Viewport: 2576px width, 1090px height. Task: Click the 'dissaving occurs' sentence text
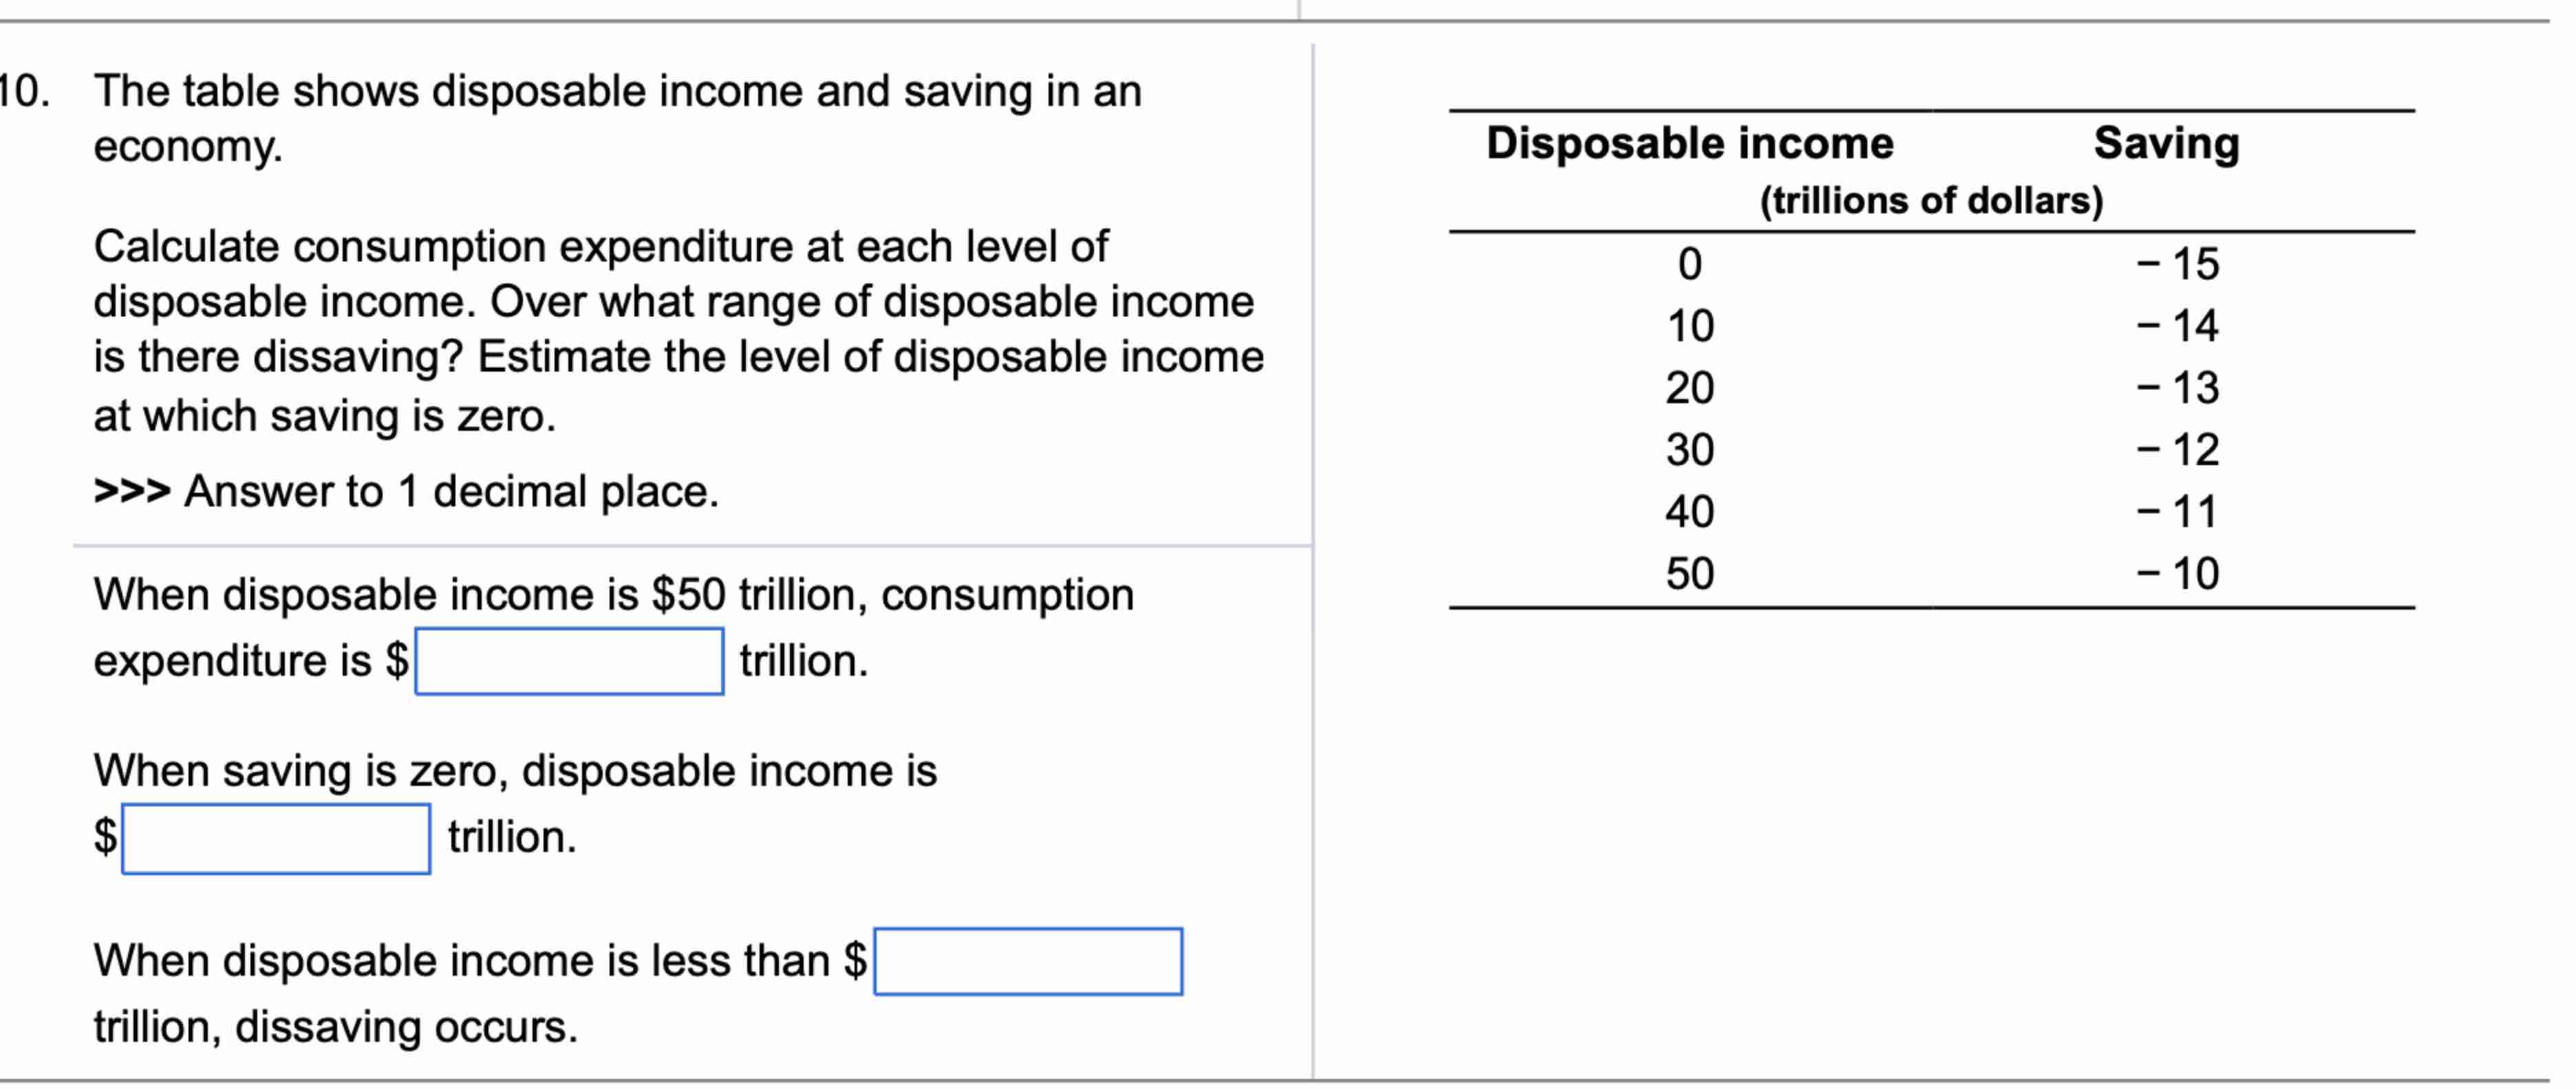pyautogui.click(x=335, y=1023)
